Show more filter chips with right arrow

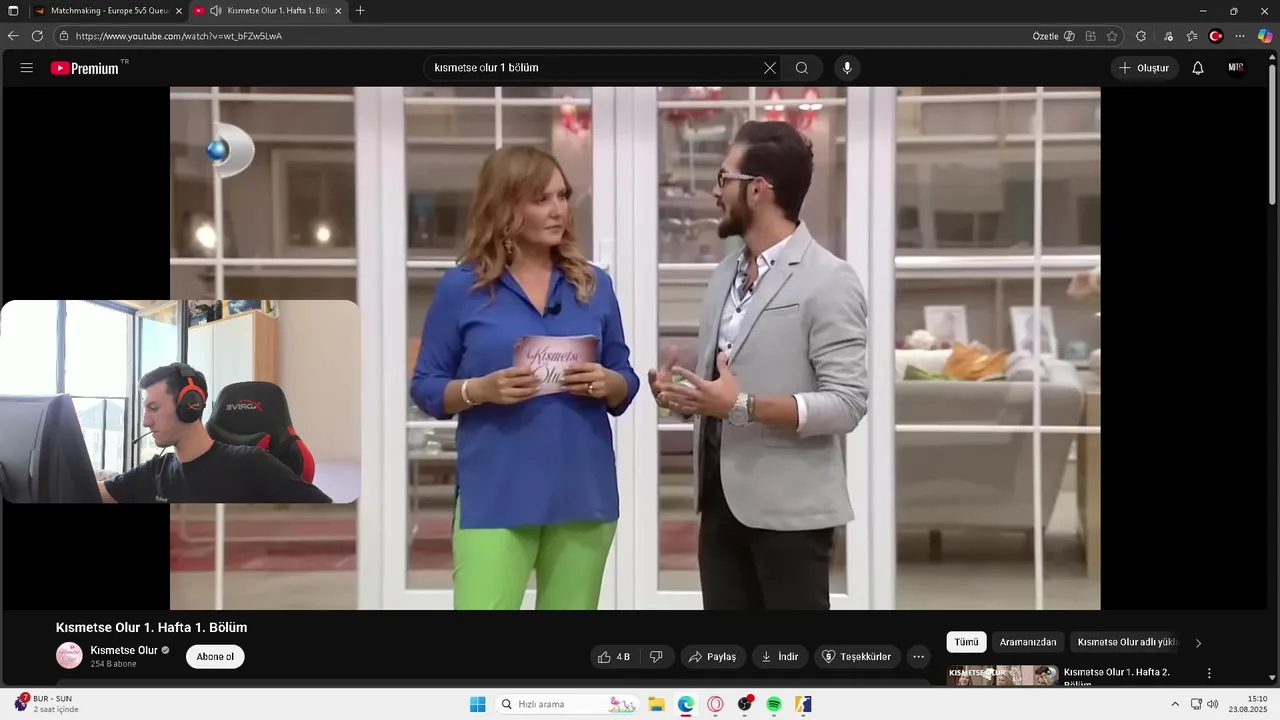[1198, 643]
